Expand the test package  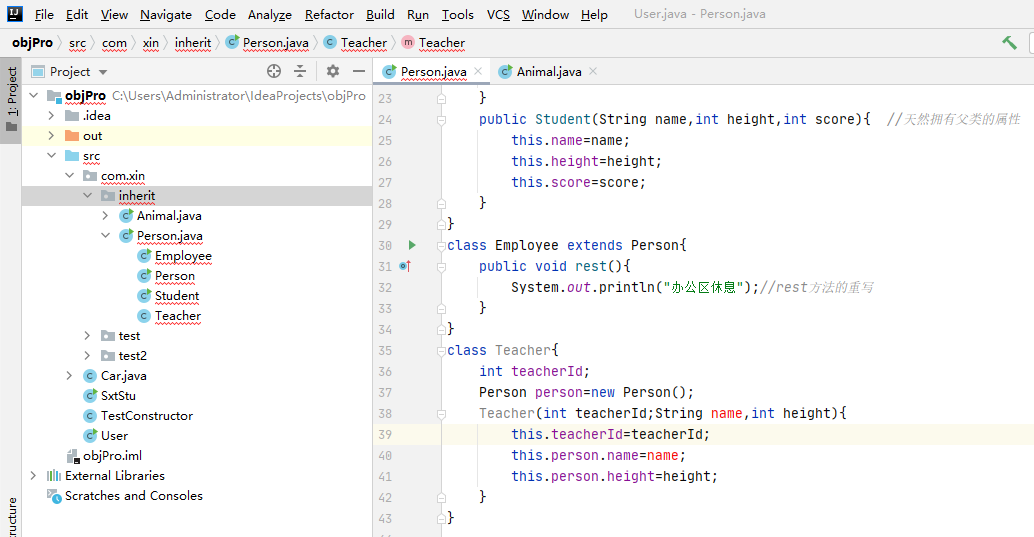pos(87,336)
